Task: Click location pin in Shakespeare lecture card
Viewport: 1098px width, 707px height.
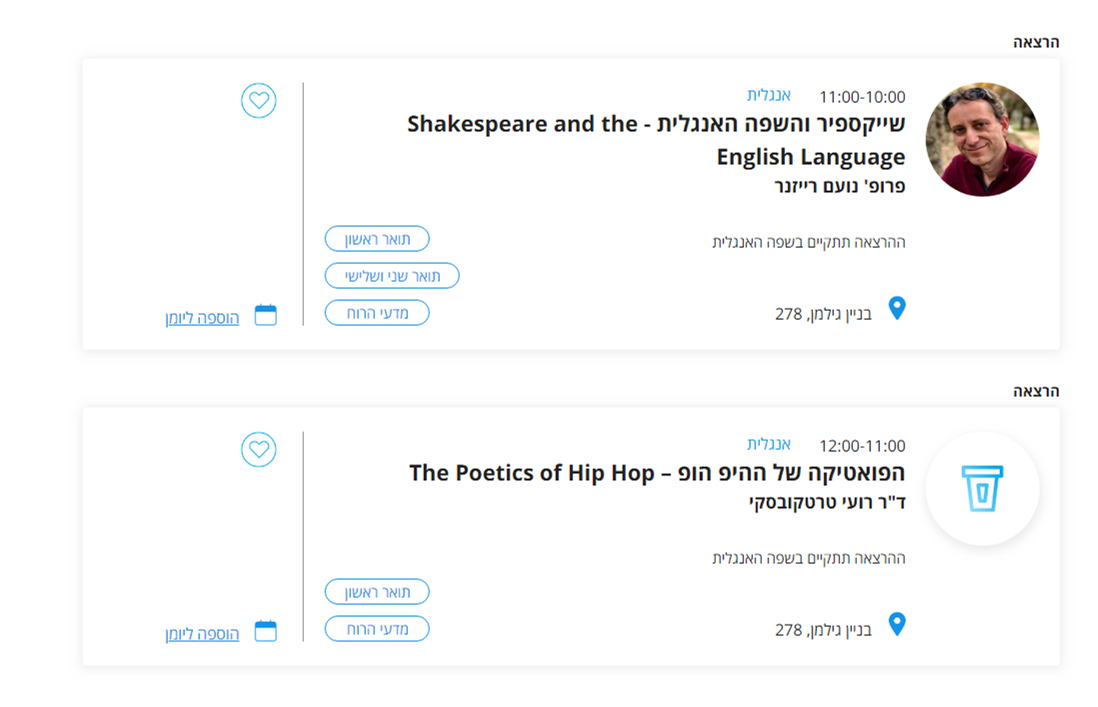Action: point(897,308)
